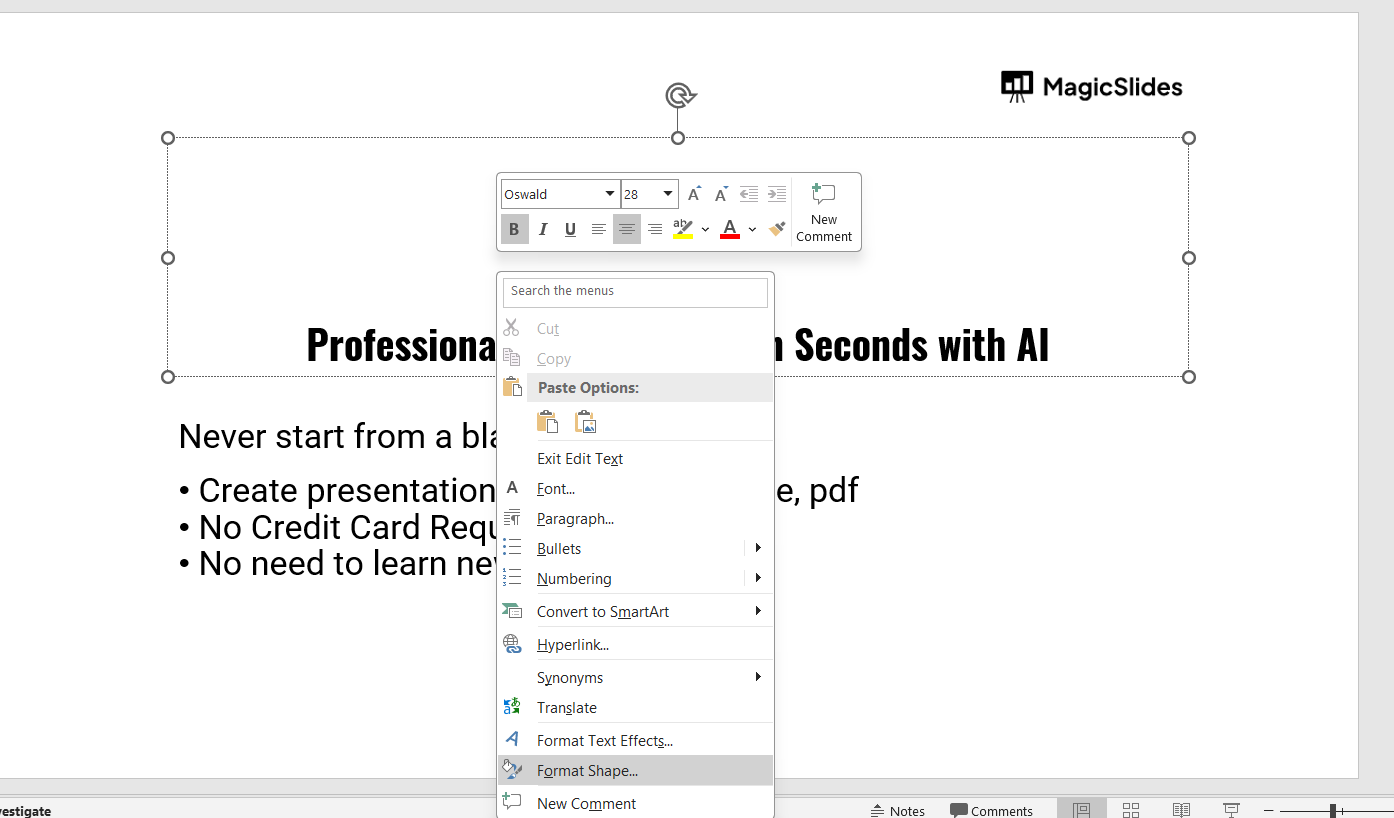Click the 'No Credit Card' bullet text

[x=338, y=527]
